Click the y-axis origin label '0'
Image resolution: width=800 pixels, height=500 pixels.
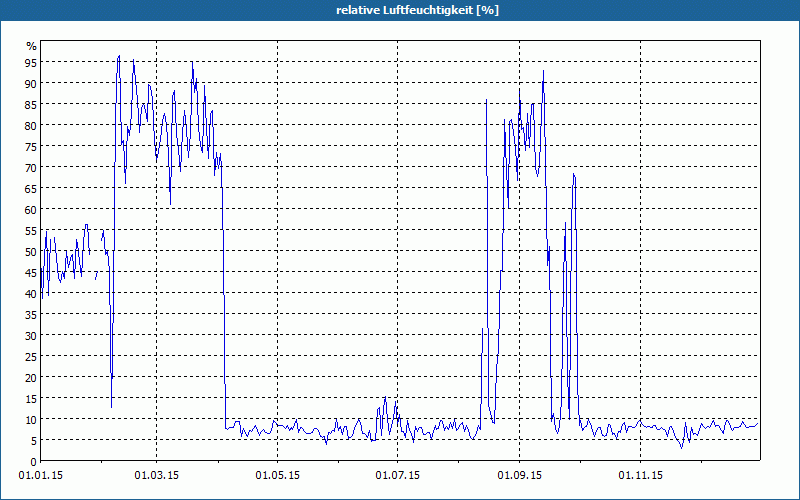(x=34, y=462)
